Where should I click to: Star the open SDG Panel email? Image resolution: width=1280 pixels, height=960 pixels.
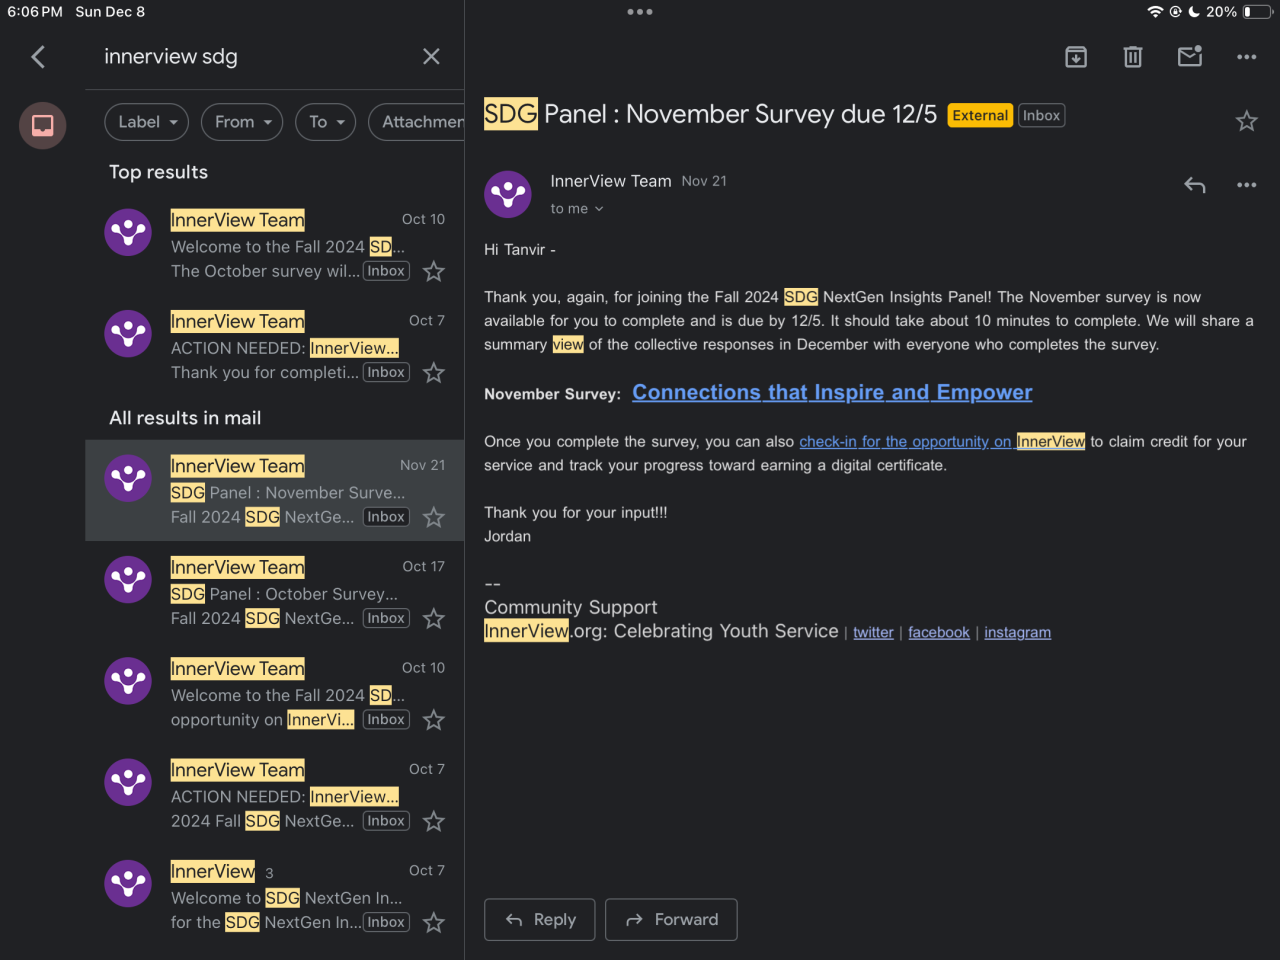point(1246,122)
